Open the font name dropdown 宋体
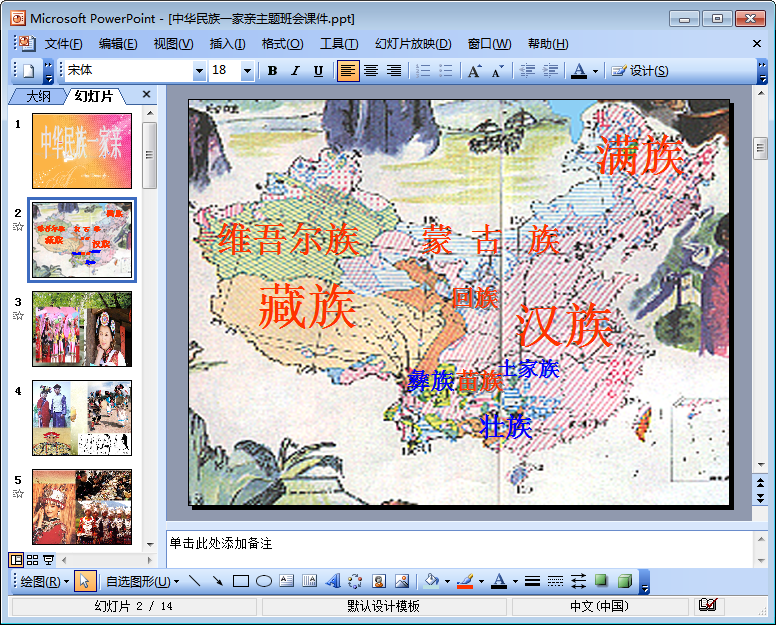 pyautogui.click(x=199, y=71)
